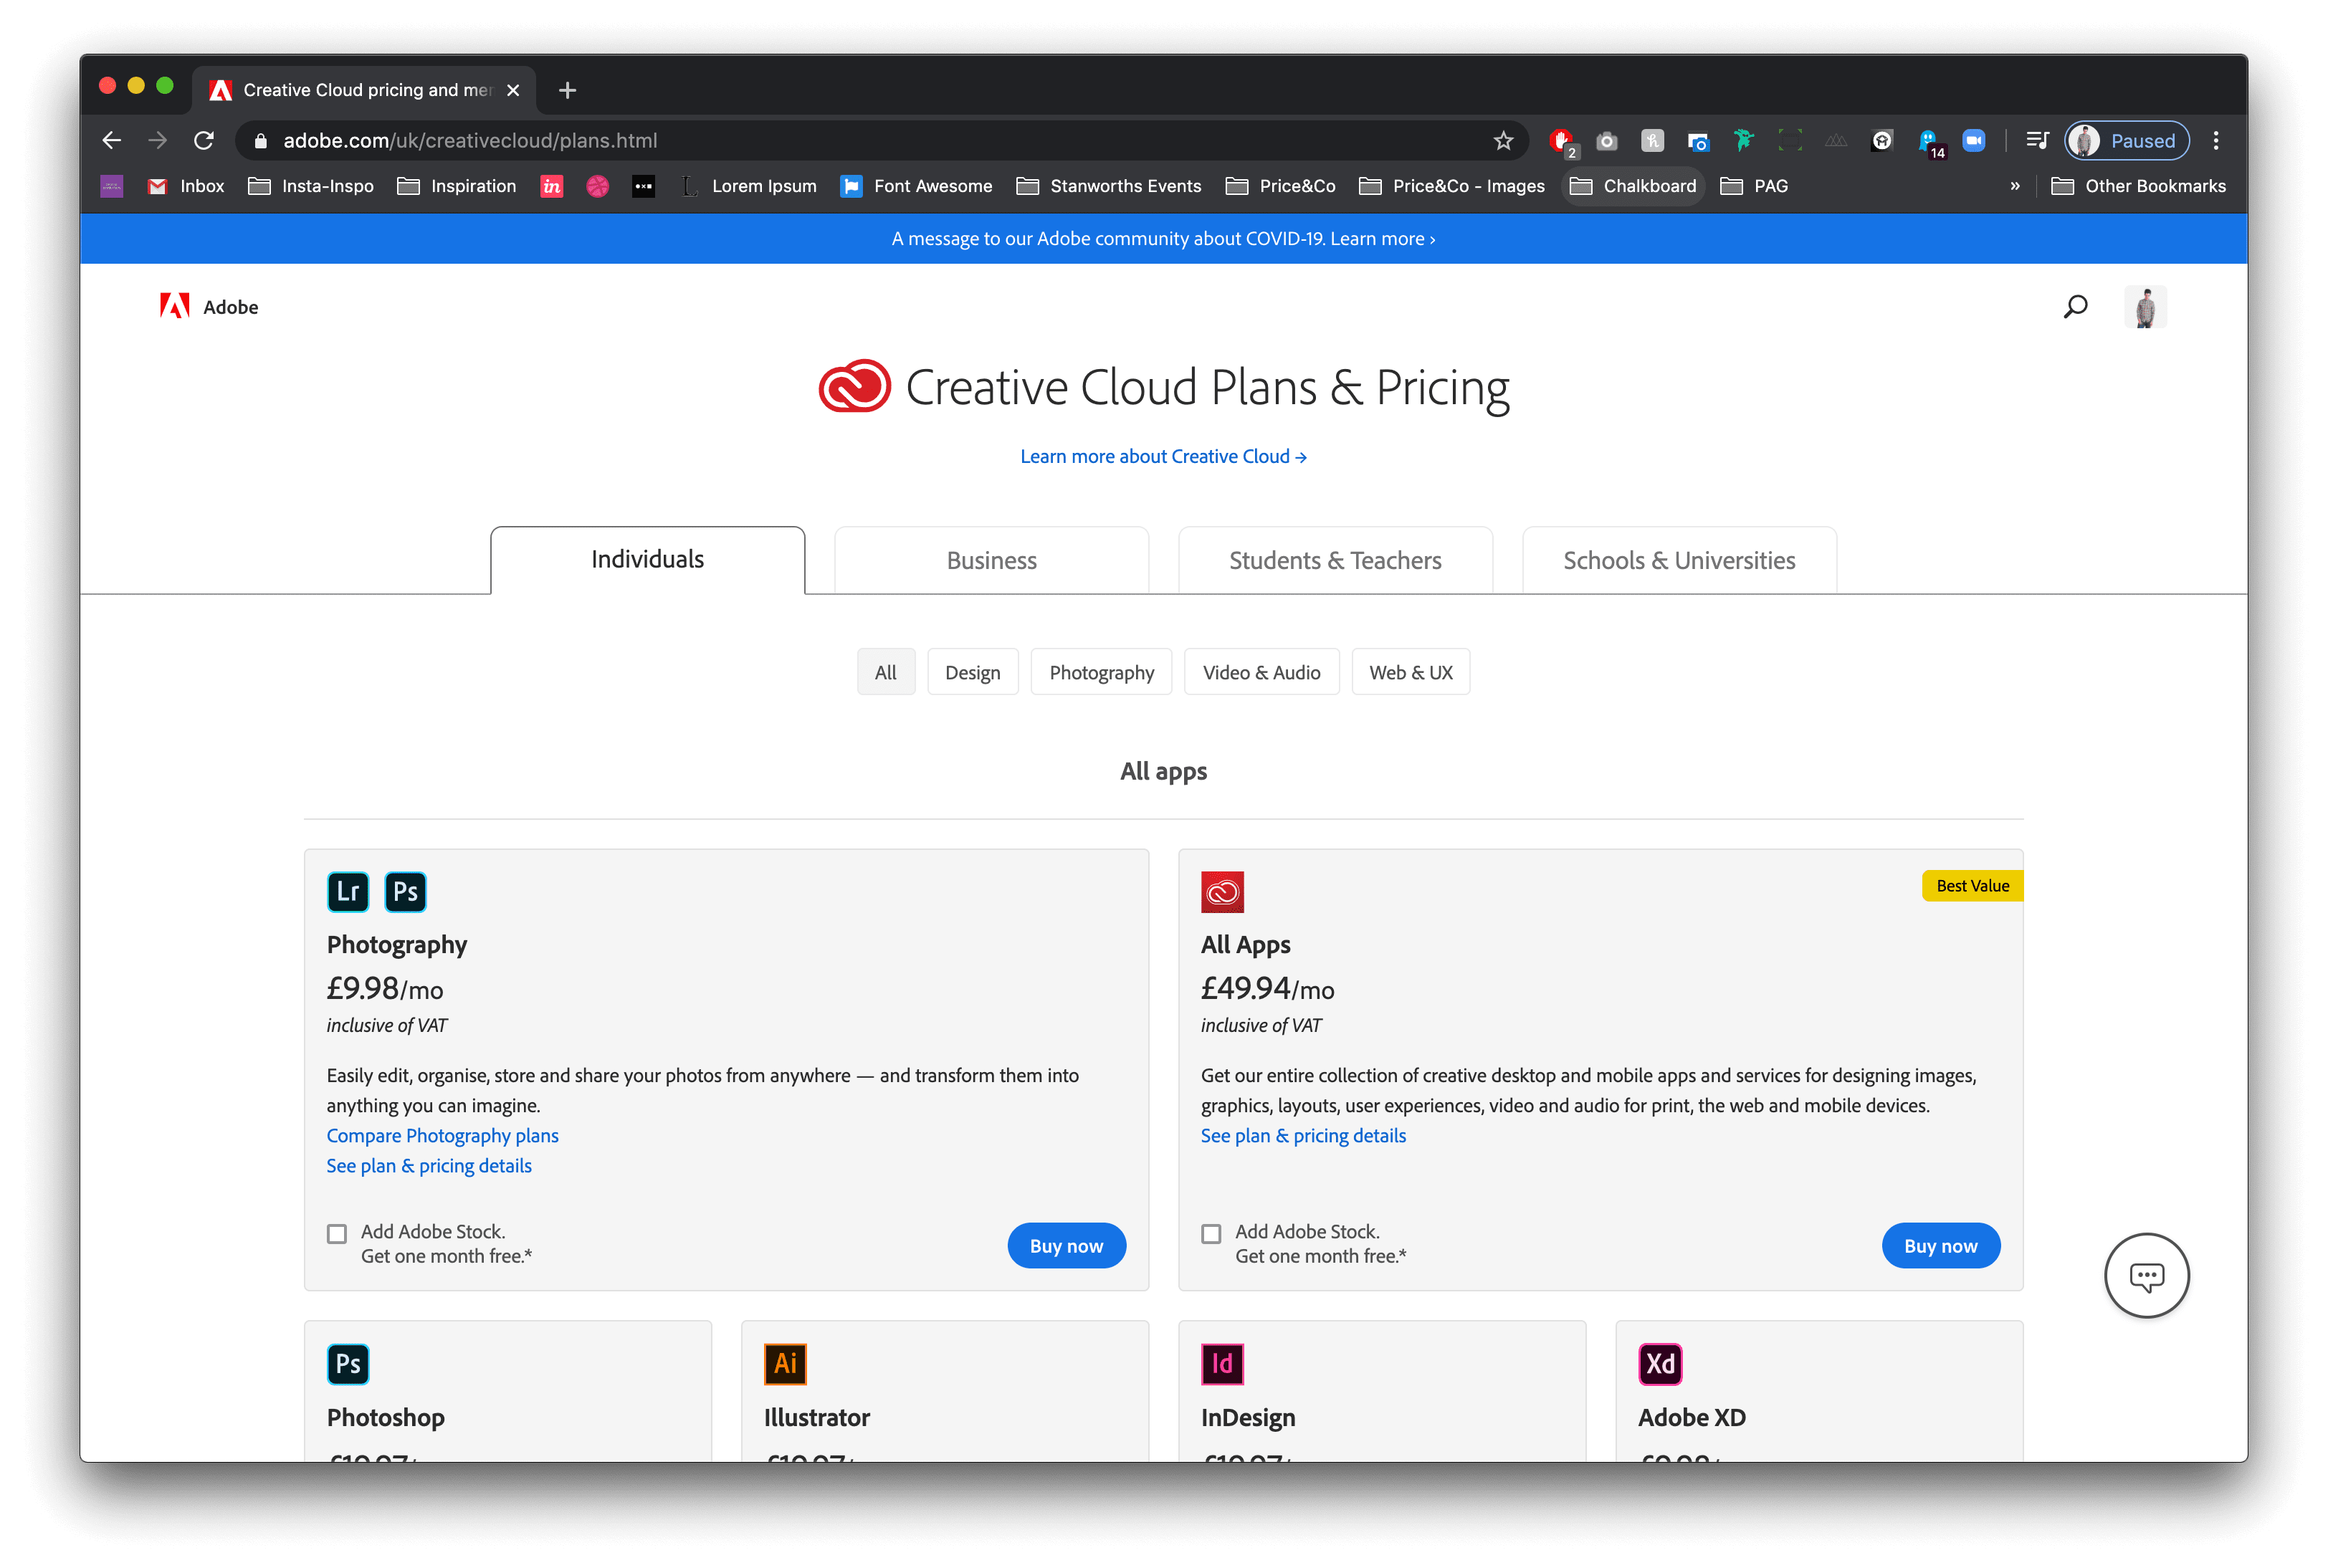Open Chrome three-dot menu
The height and width of the screenshot is (1568, 2328).
click(x=2216, y=141)
